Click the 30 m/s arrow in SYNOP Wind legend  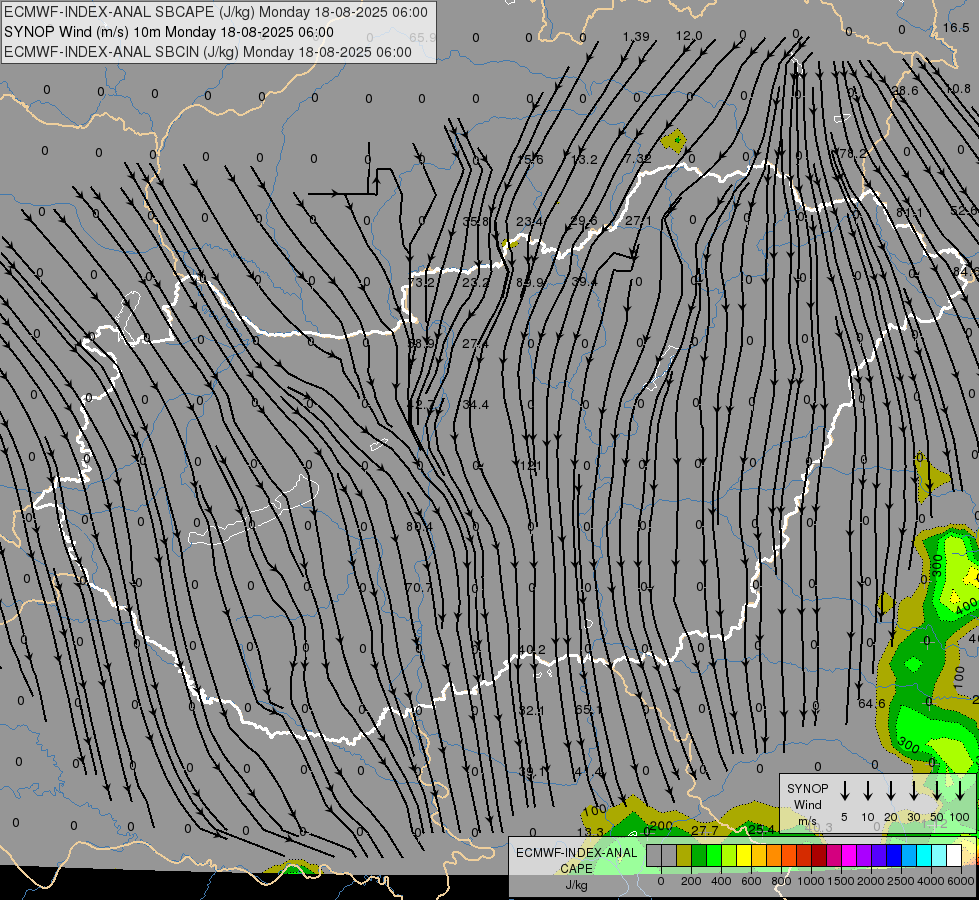coord(913,790)
